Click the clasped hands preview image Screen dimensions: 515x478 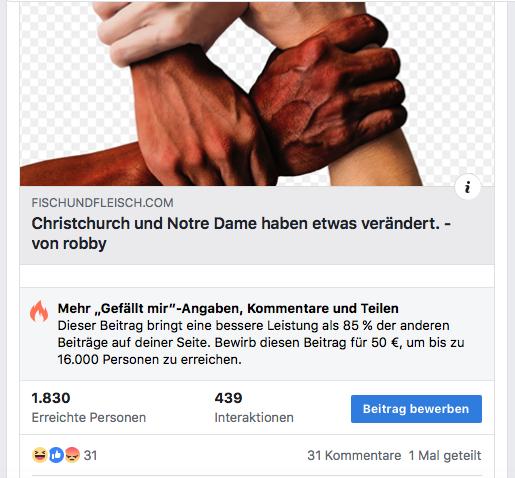(x=257, y=94)
